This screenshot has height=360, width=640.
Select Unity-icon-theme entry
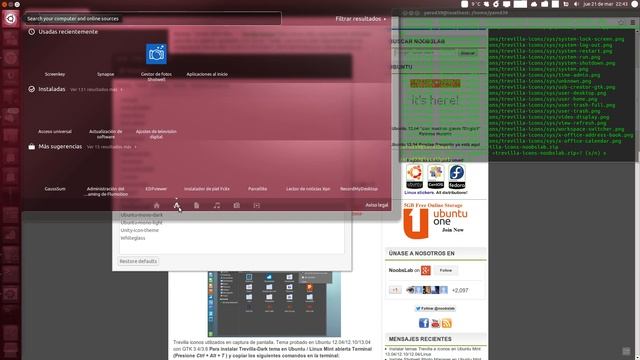click(x=140, y=230)
